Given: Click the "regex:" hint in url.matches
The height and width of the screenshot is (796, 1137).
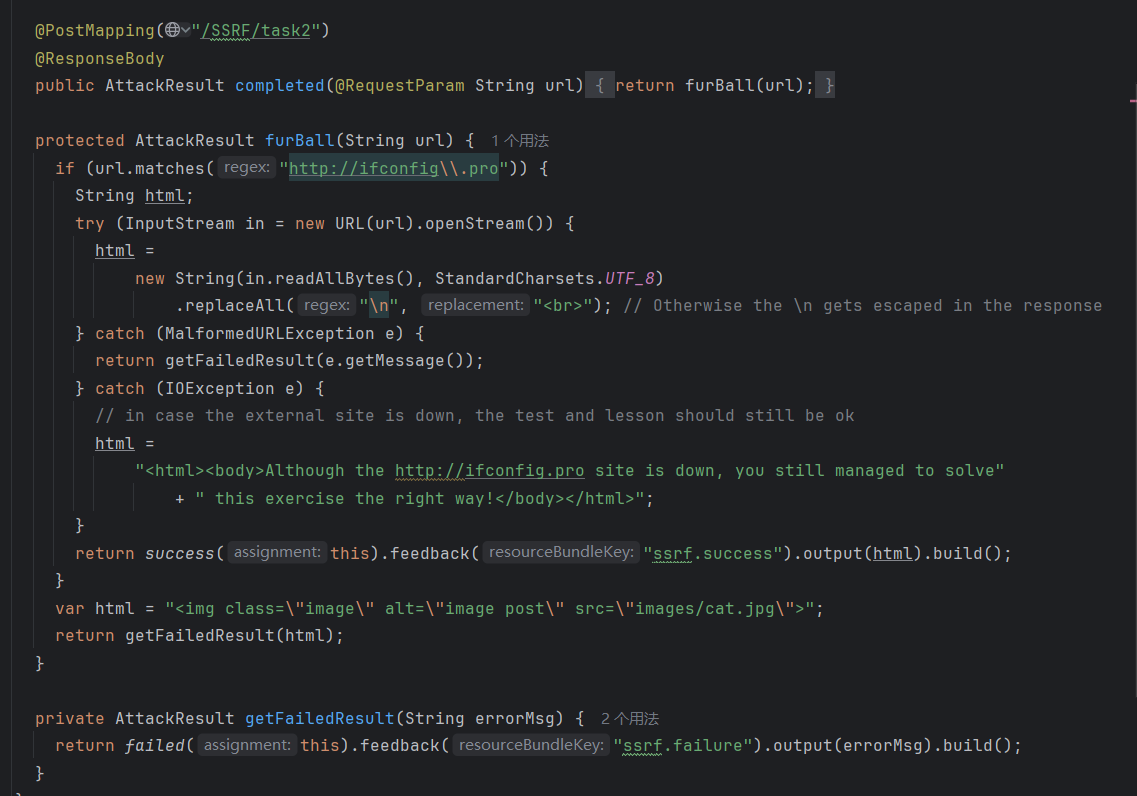Looking at the screenshot, I should 246,168.
